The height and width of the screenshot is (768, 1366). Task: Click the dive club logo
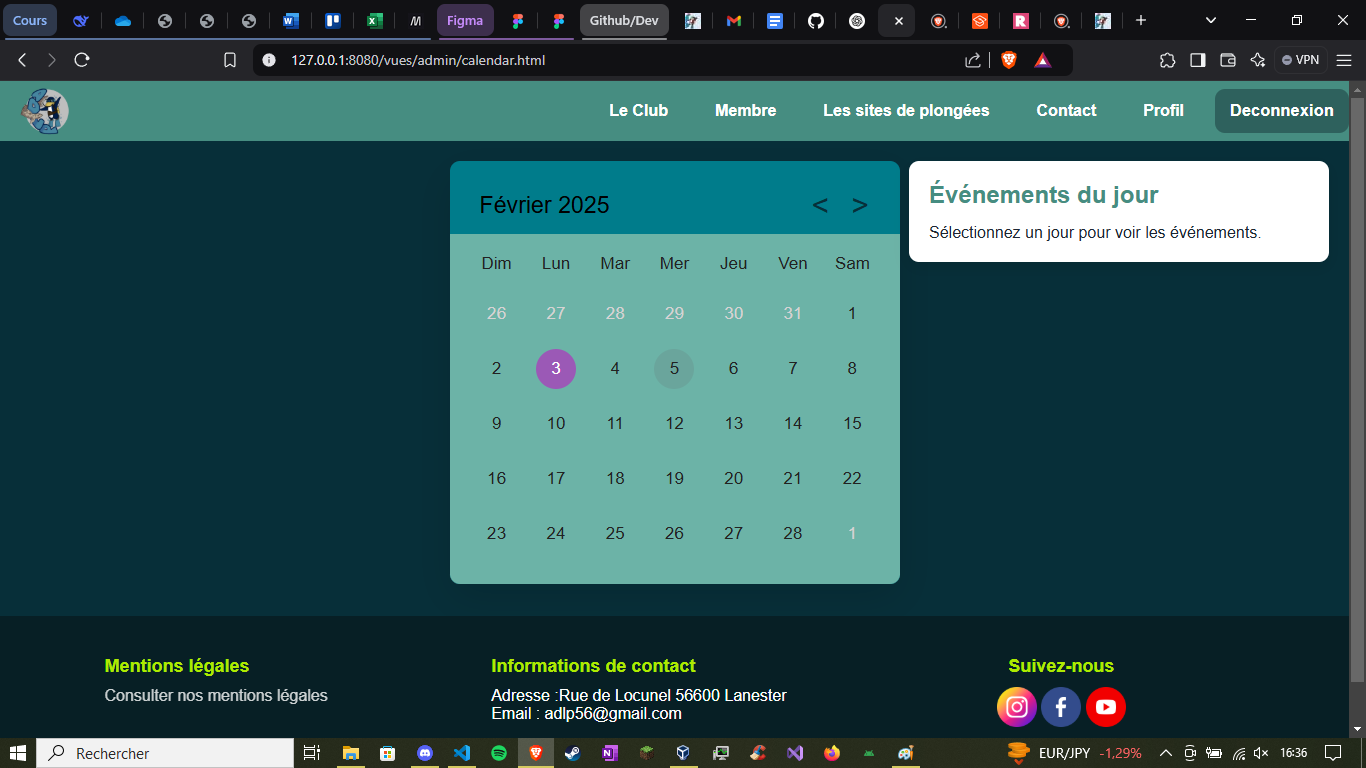point(44,111)
